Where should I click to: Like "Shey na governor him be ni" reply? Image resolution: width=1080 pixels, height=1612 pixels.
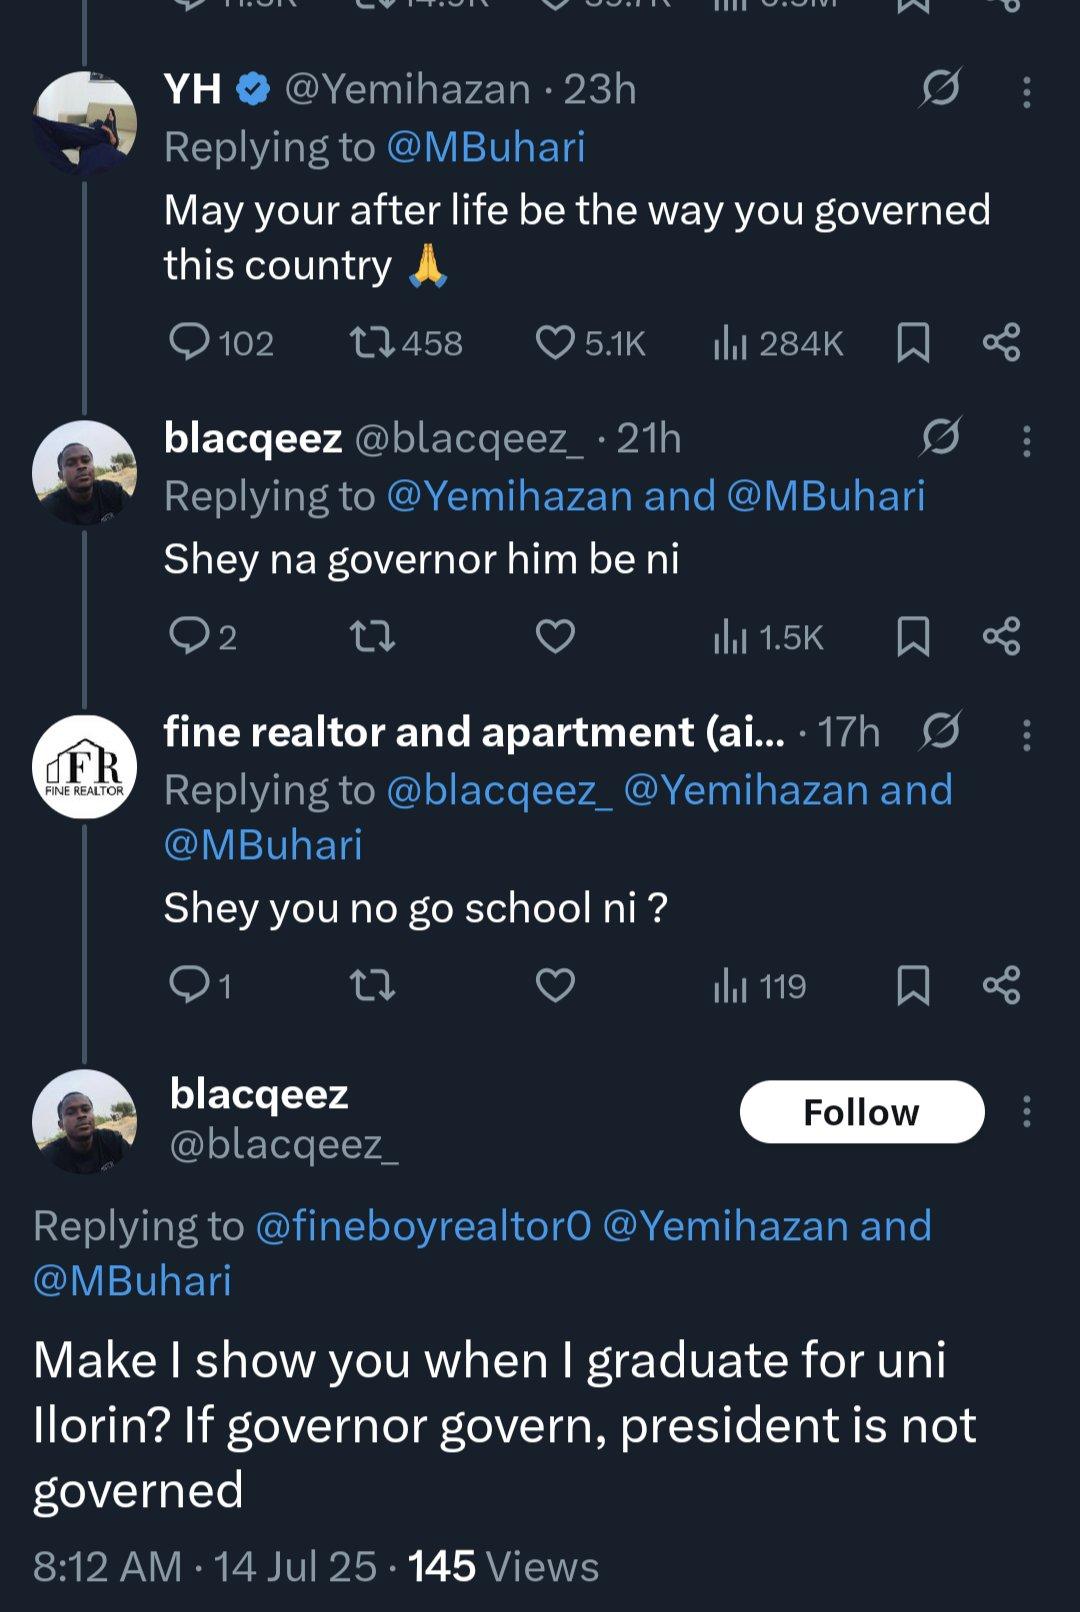tap(556, 636)
